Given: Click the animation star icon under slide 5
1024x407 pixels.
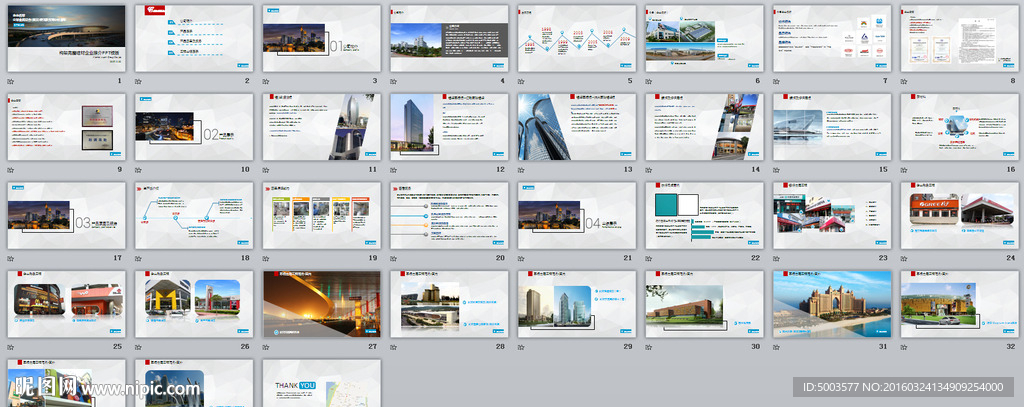Looking at the screenshot, I should (521, 81).
